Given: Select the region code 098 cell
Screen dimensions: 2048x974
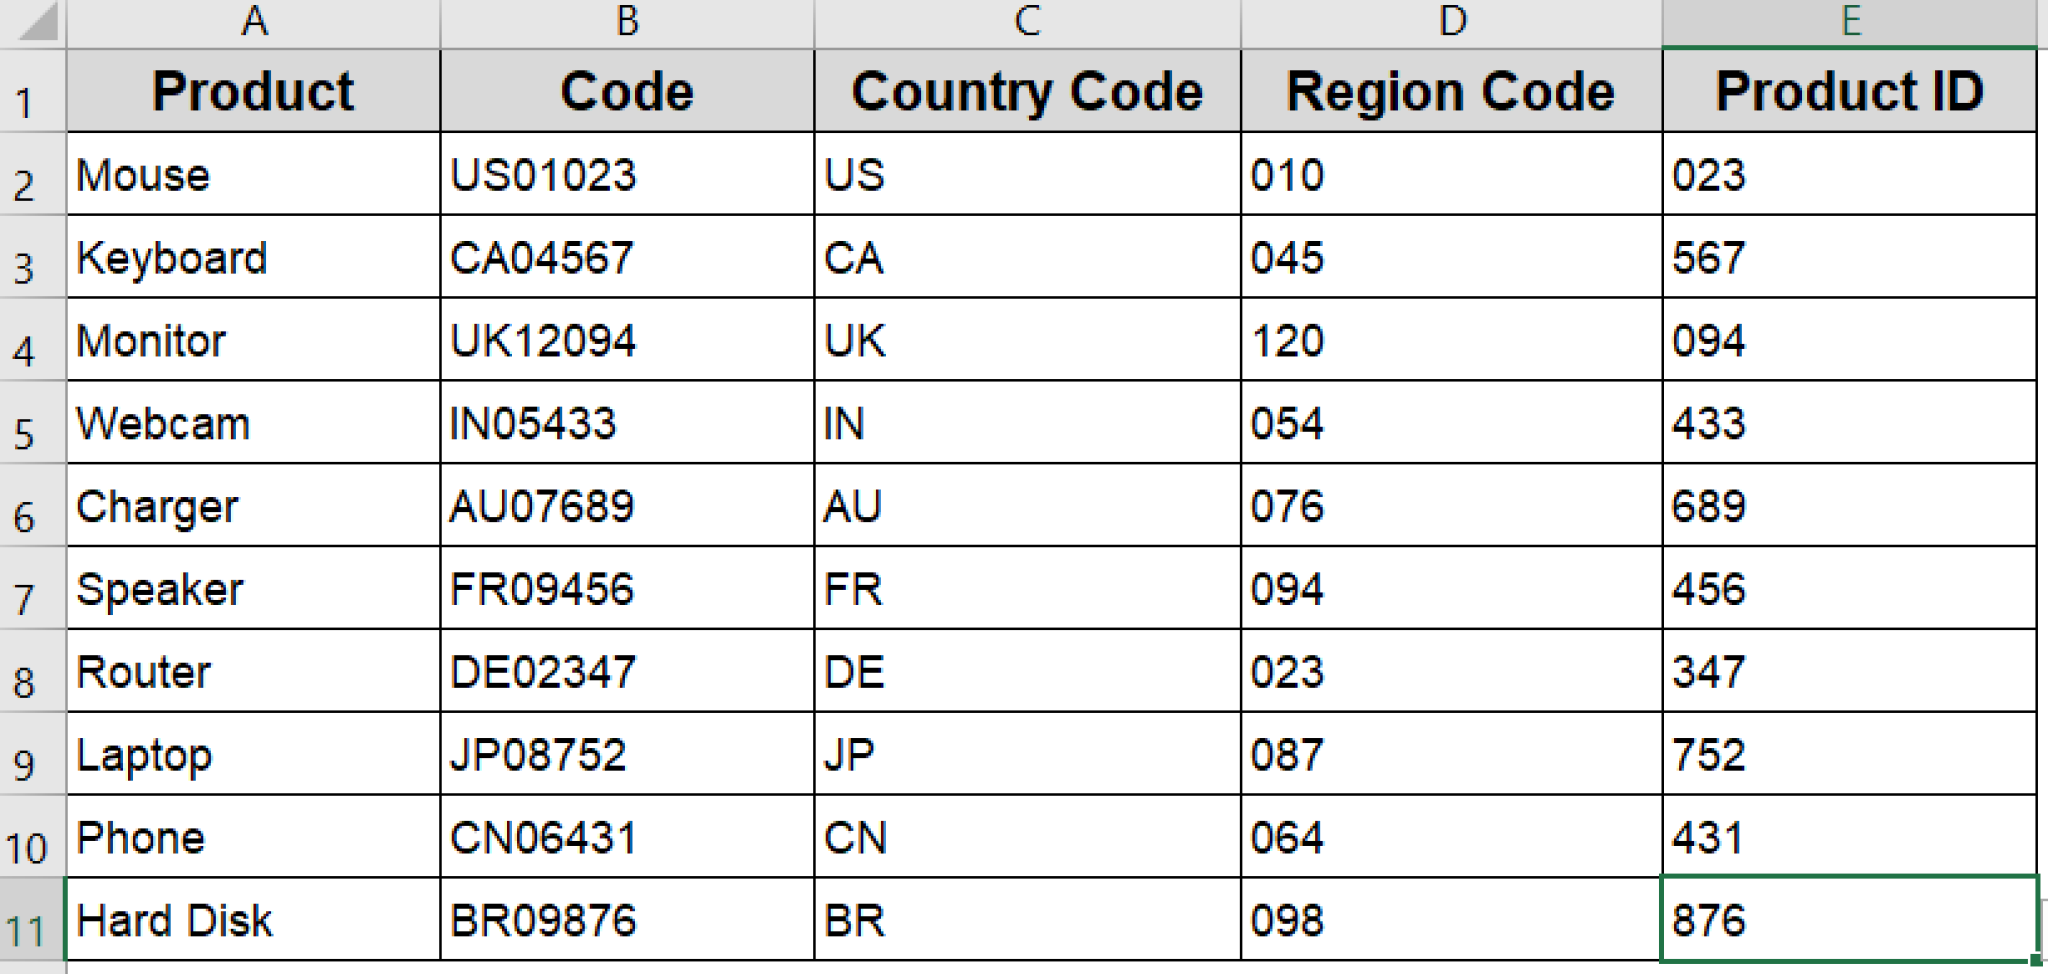Looking at the screenshot, I should pyautogui.click(x=1450, y=919).
